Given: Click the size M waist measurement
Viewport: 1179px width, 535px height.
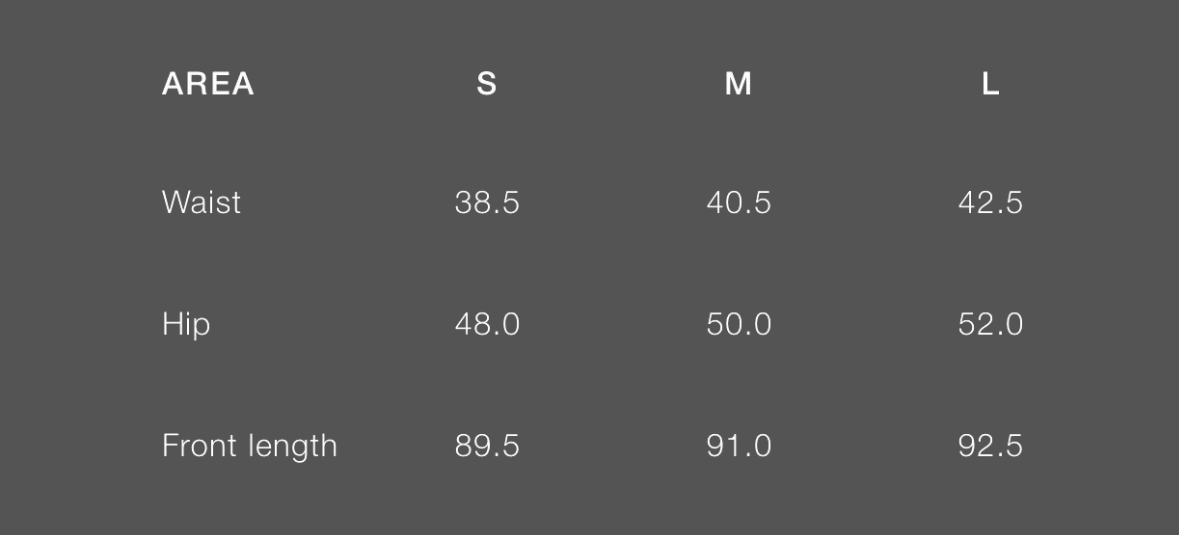Looking at the screenshot, I should point(739,203).
